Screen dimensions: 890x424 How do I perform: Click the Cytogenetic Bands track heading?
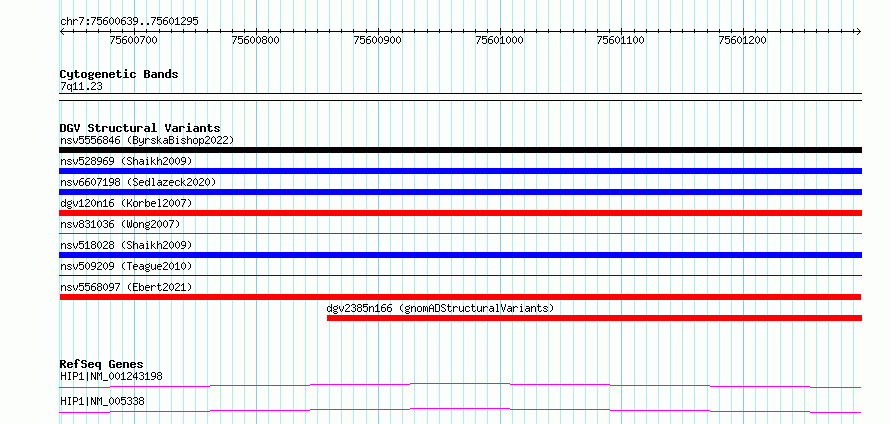click(x=119, y=74)
